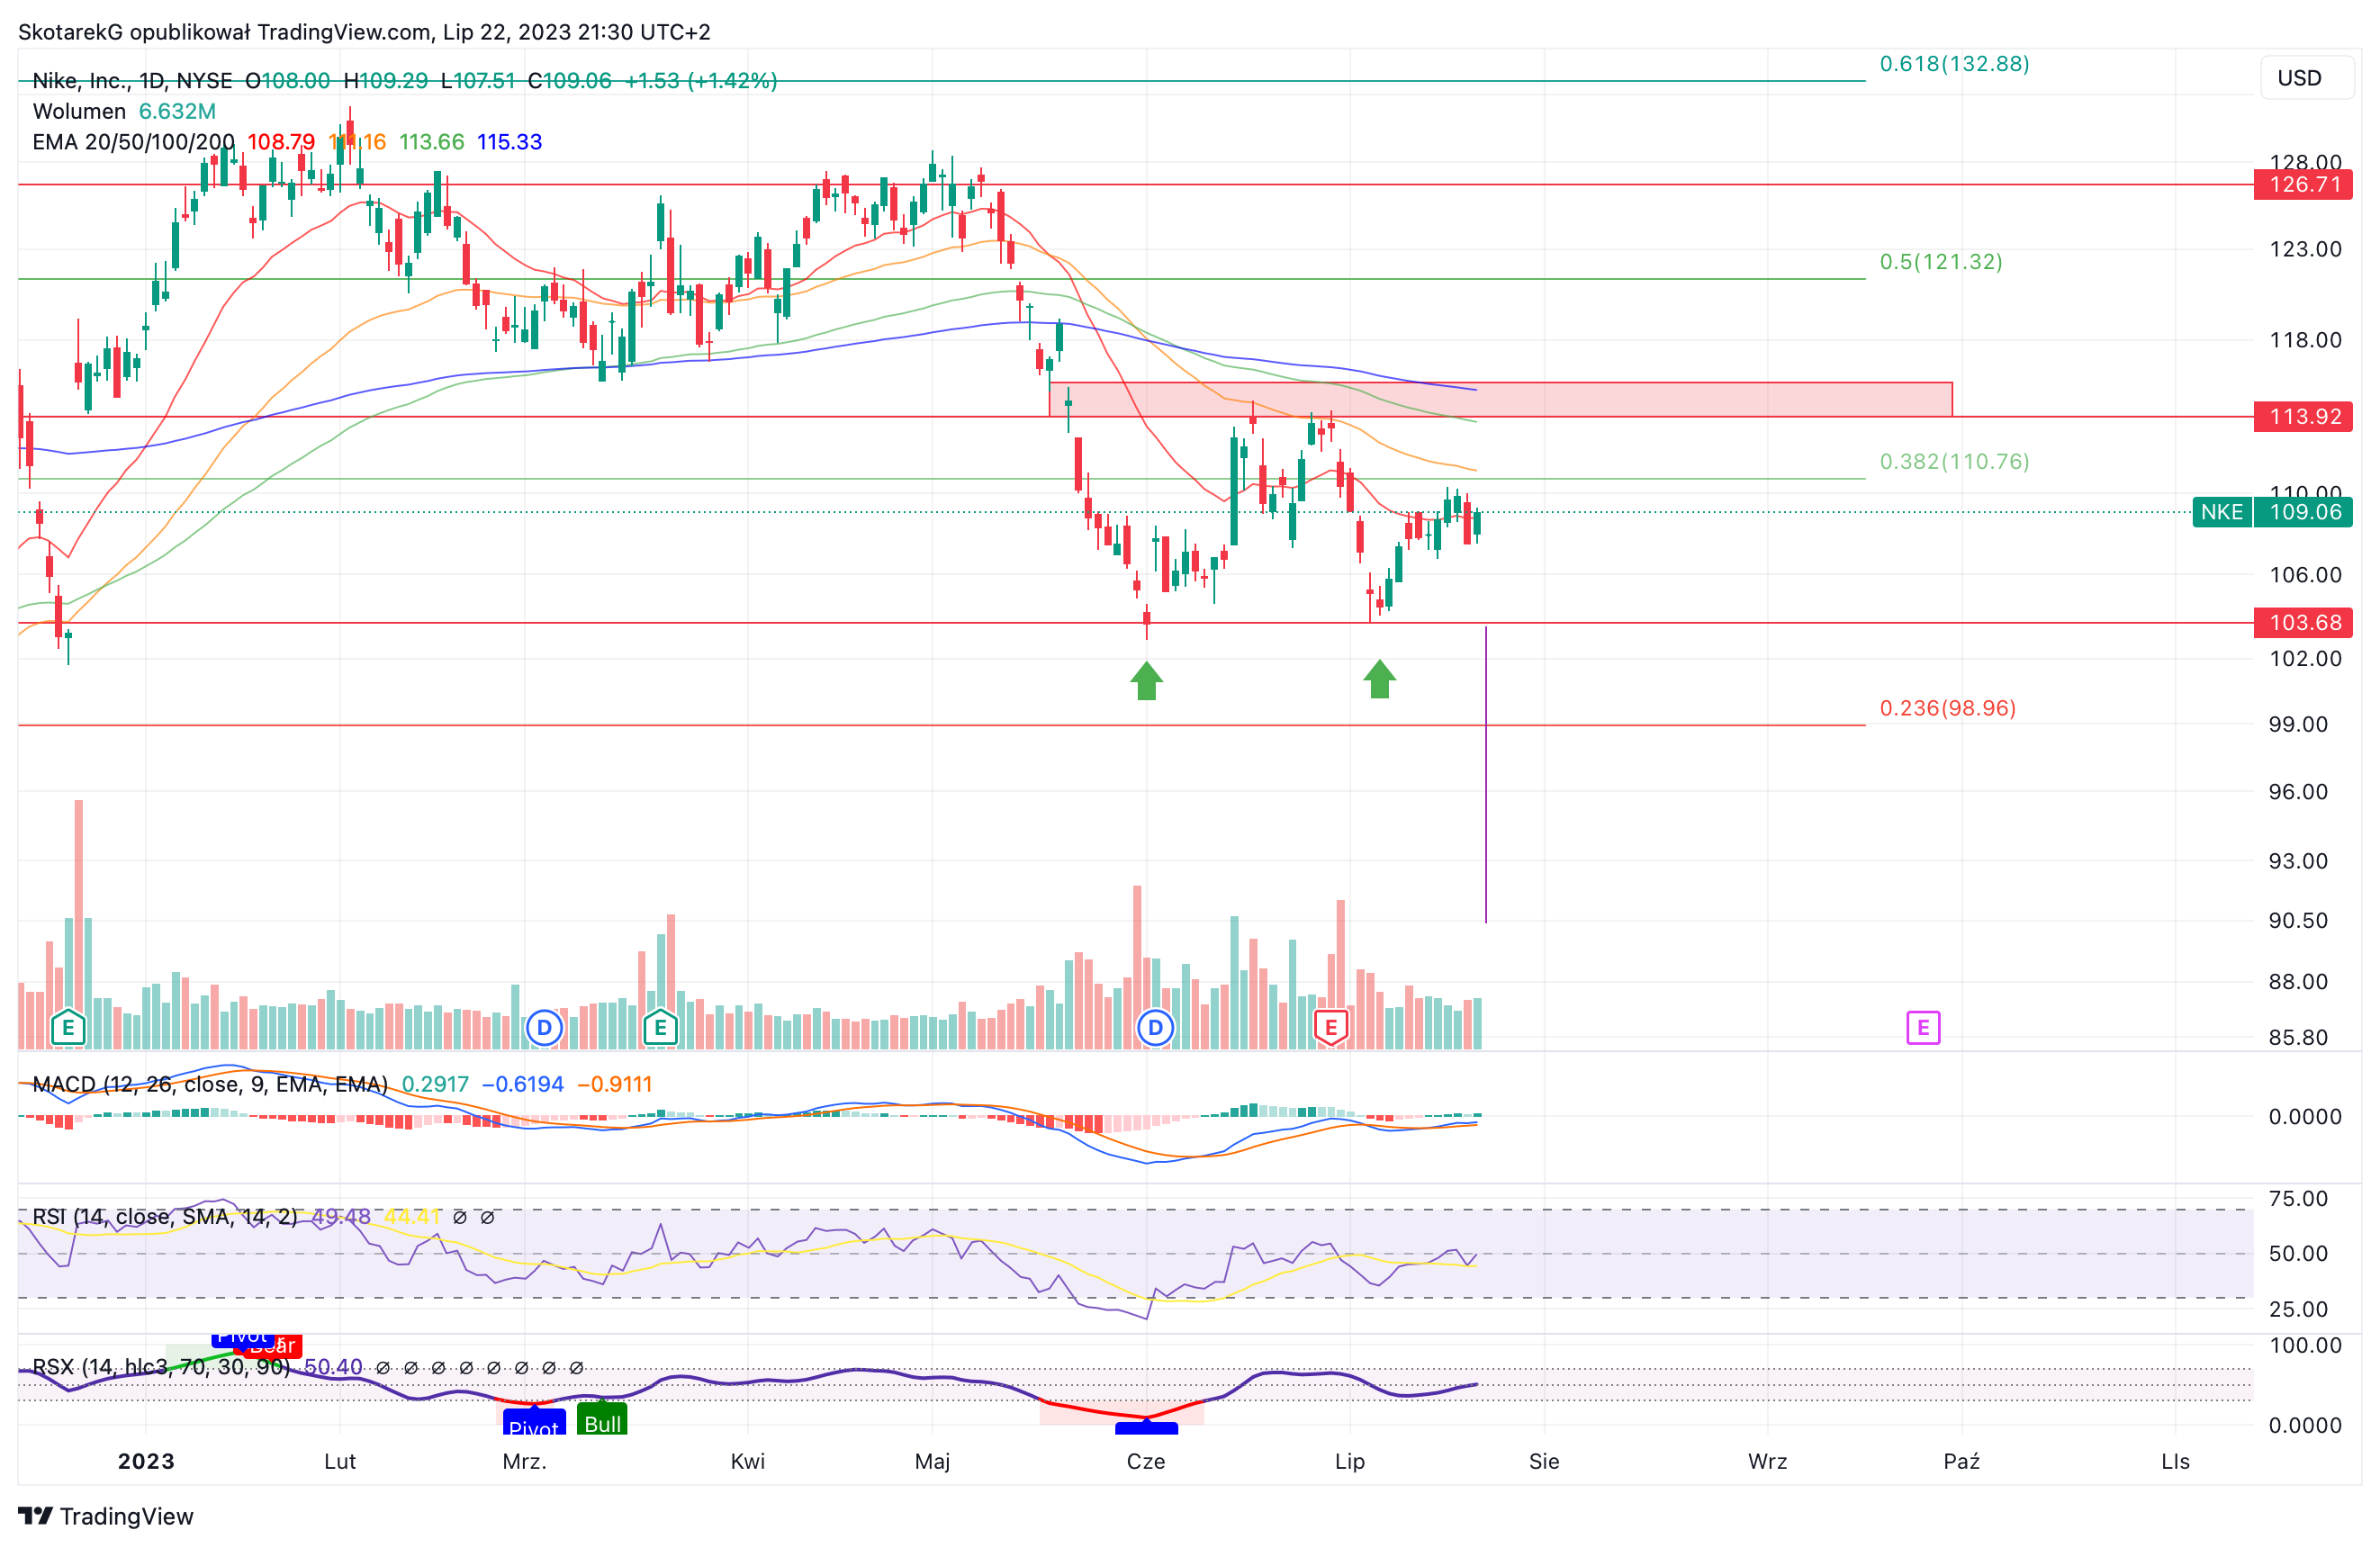
Task: Click the RSX value 50.40
Action: pos(333,1367)
